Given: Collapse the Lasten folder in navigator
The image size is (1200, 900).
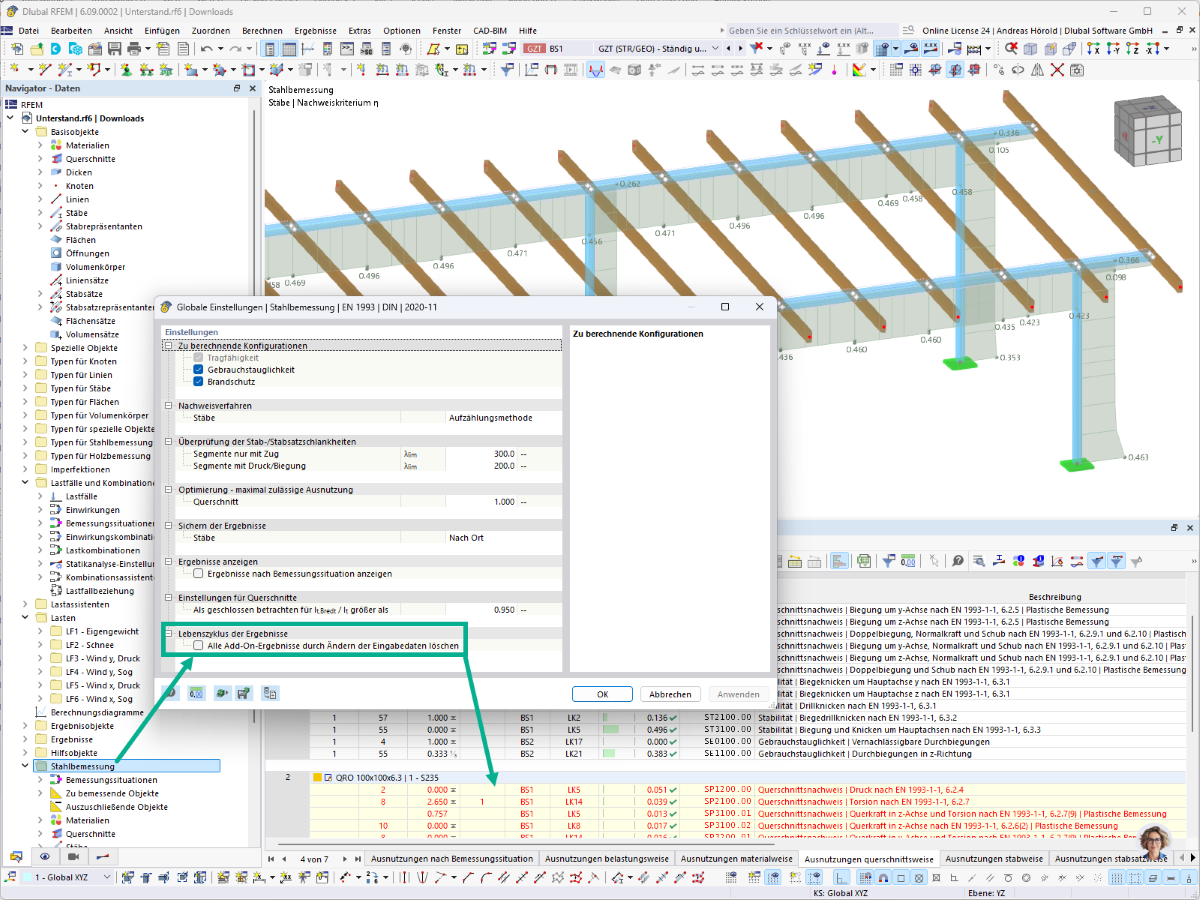Looking at the screenshot, I should [26, 618].
